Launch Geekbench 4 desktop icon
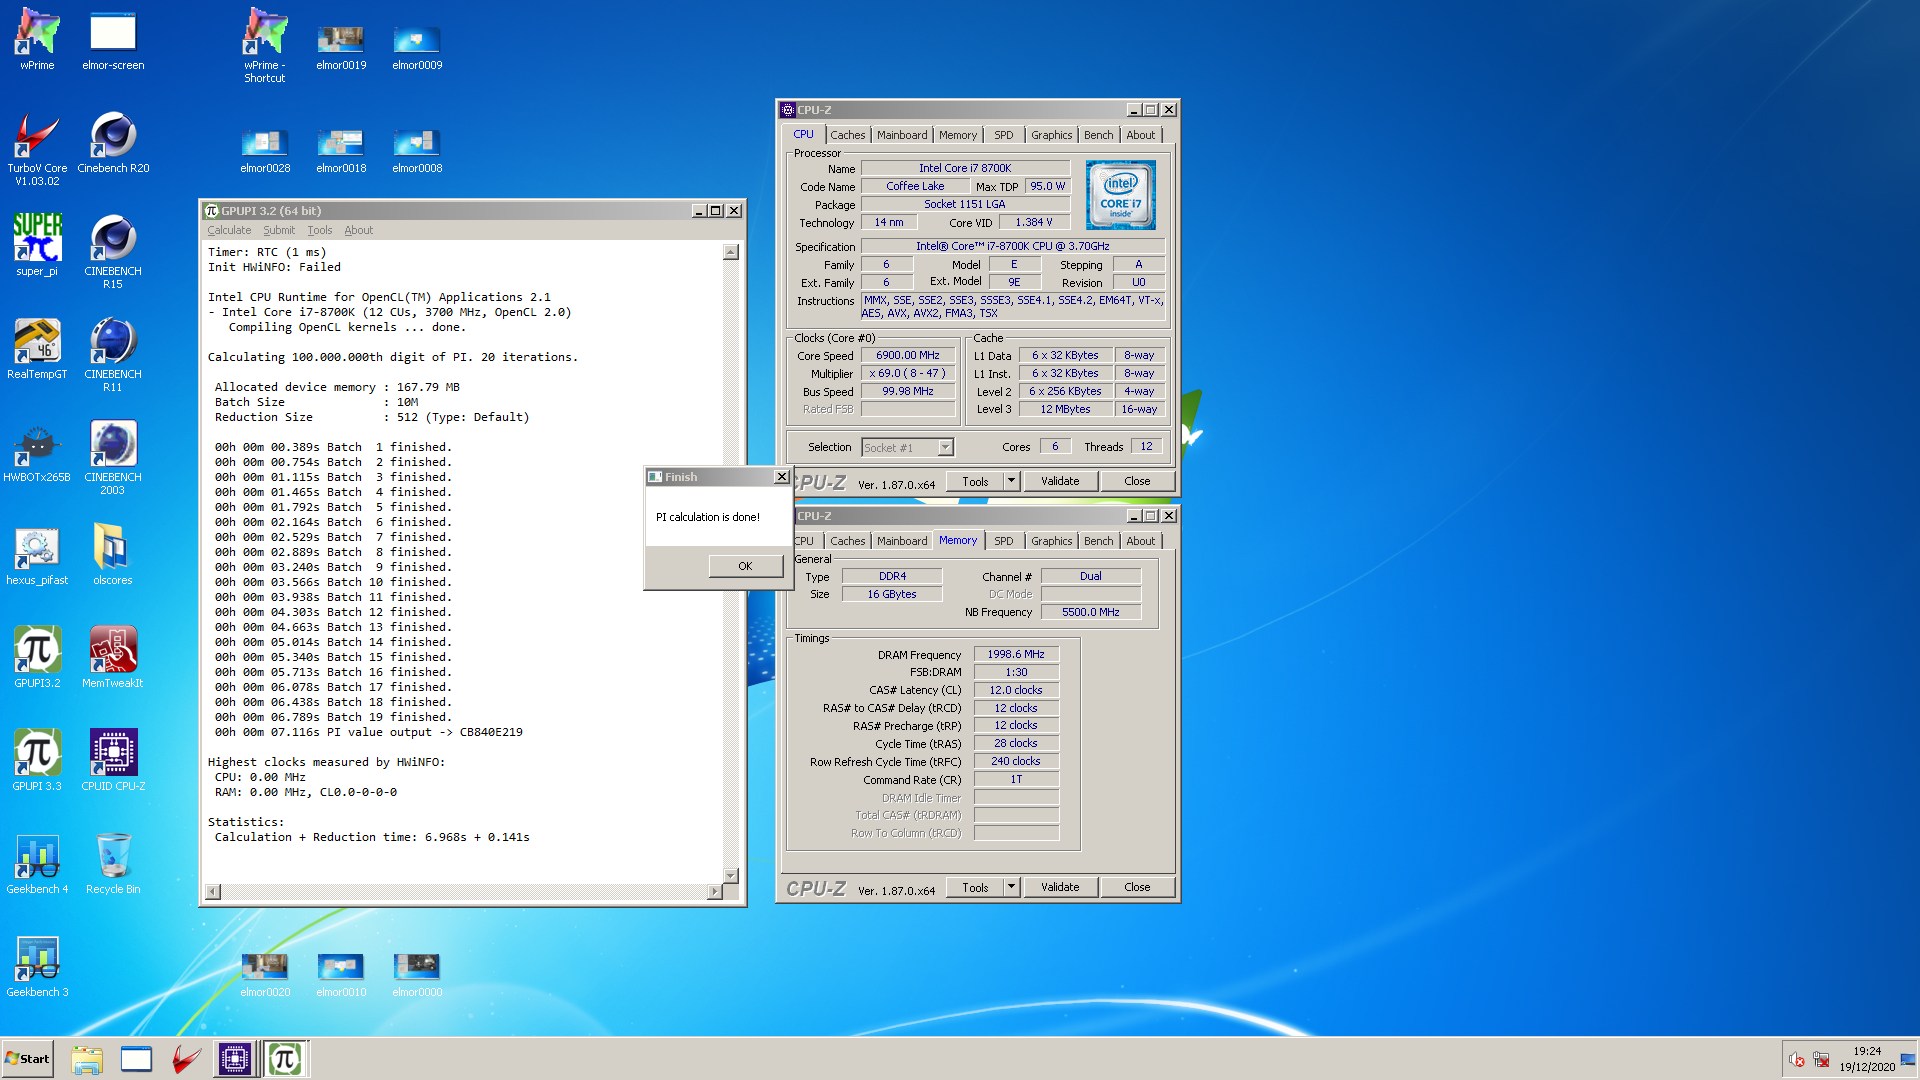This screenshot has width=1920, height=1080. pos(37,863)
